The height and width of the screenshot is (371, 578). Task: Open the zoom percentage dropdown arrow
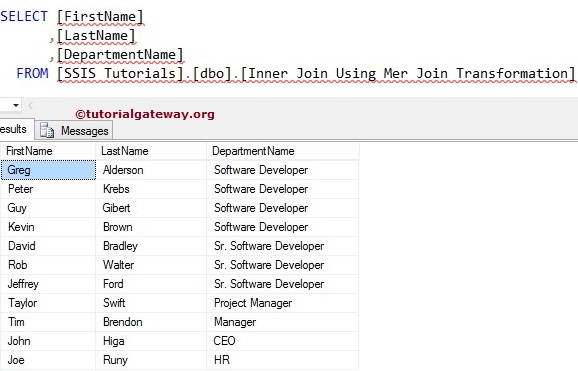15,105
